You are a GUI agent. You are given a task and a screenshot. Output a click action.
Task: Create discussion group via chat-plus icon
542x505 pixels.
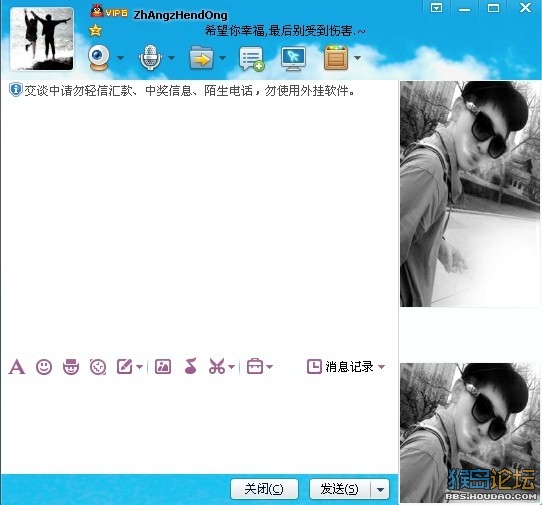[252, 58]
